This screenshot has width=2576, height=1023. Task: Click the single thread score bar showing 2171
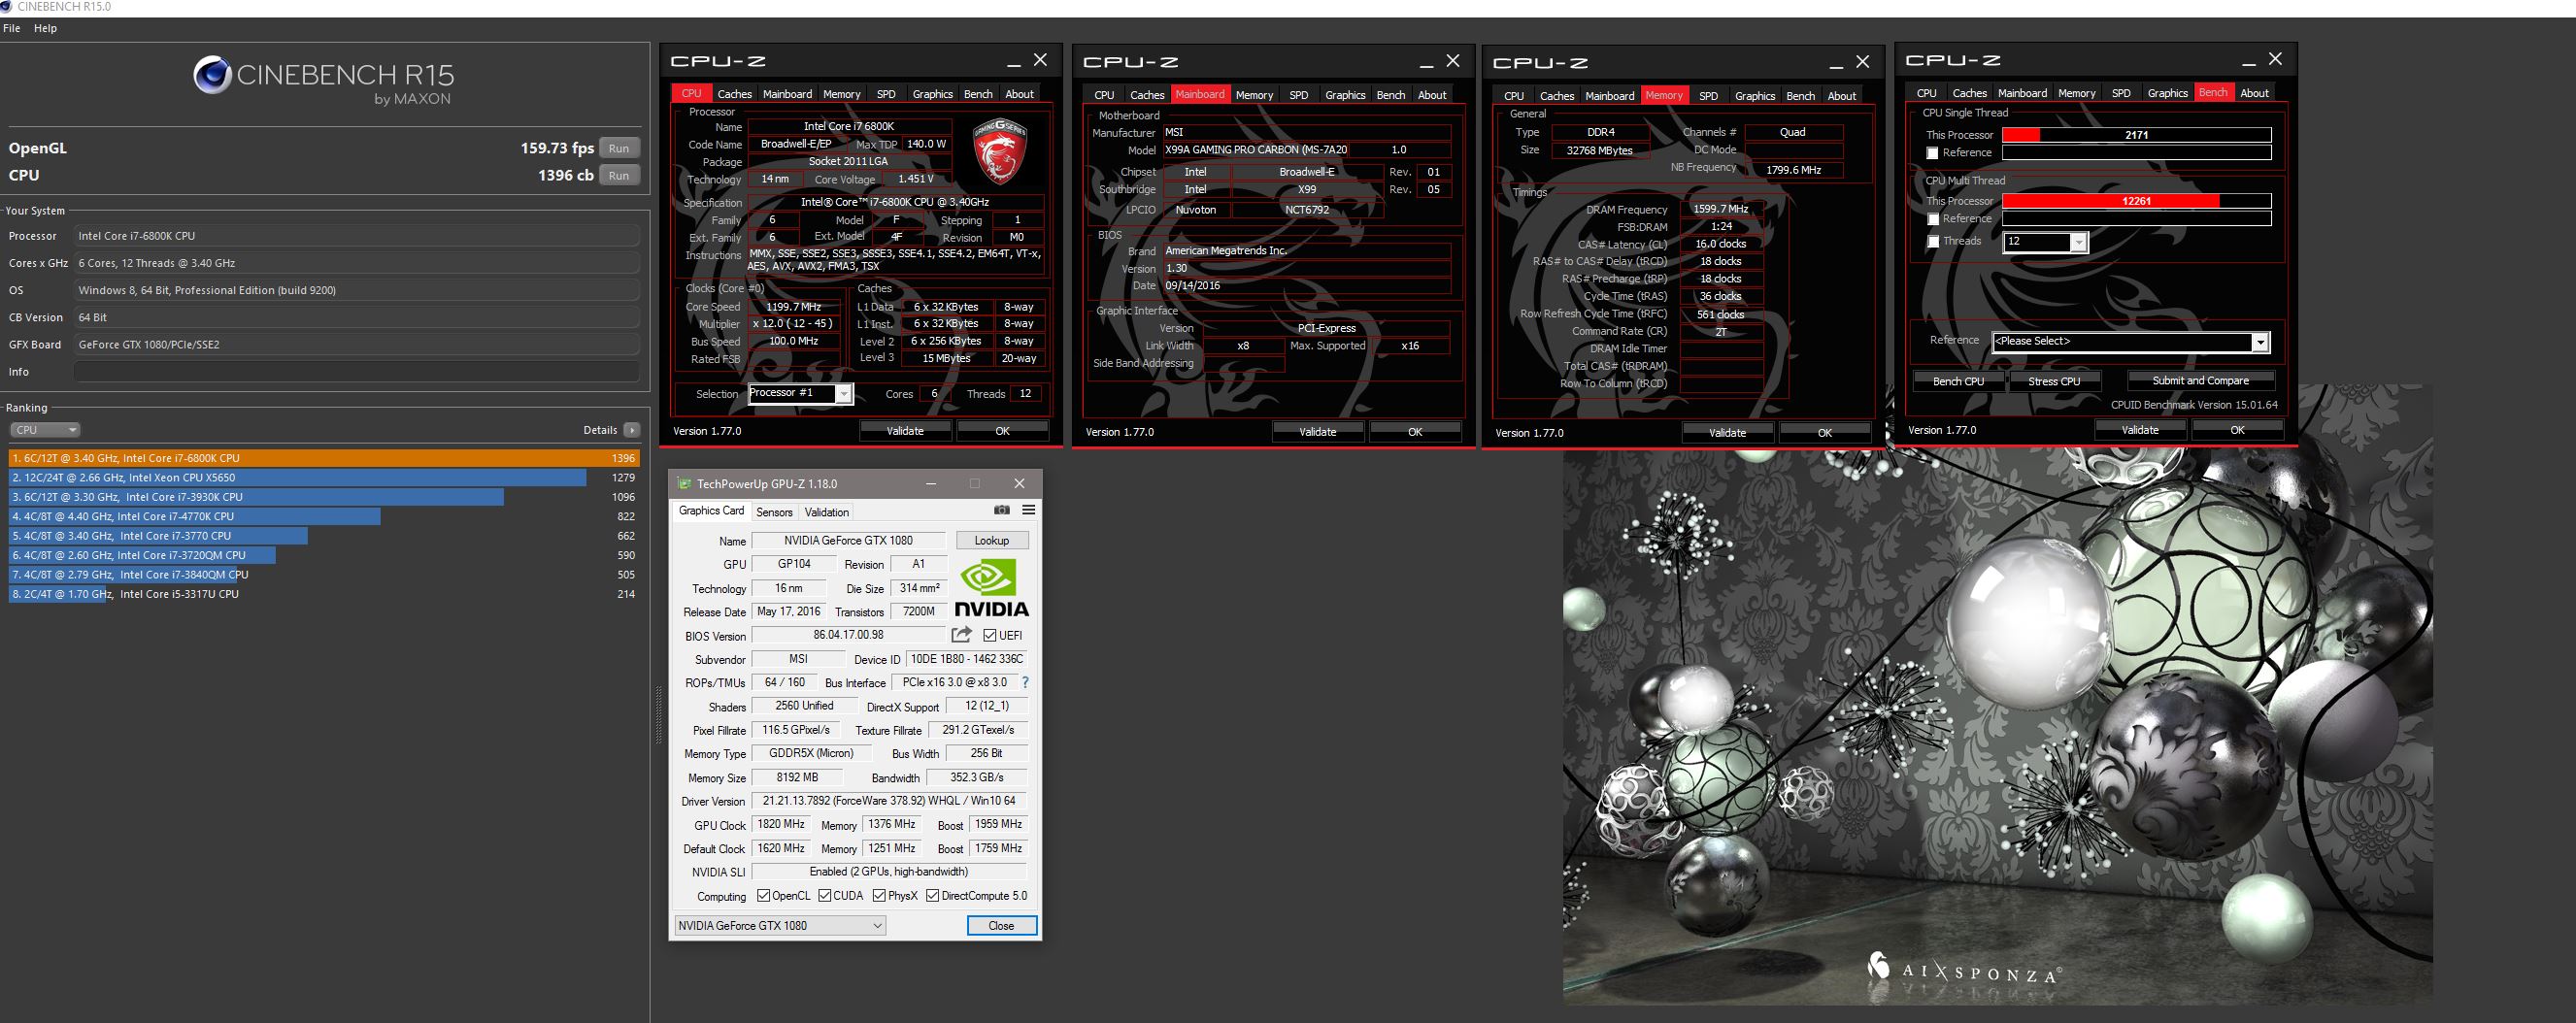pyautogui.click(x=2136, y=135)
